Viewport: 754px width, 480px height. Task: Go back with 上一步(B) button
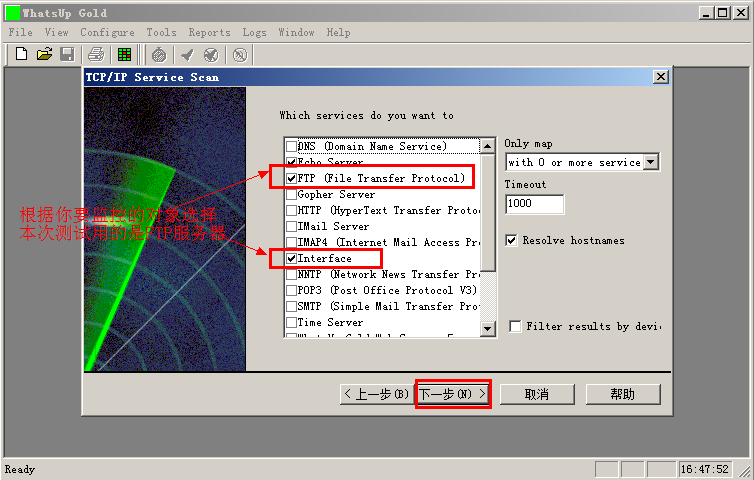pyautogui.click(x=377, y=394)
